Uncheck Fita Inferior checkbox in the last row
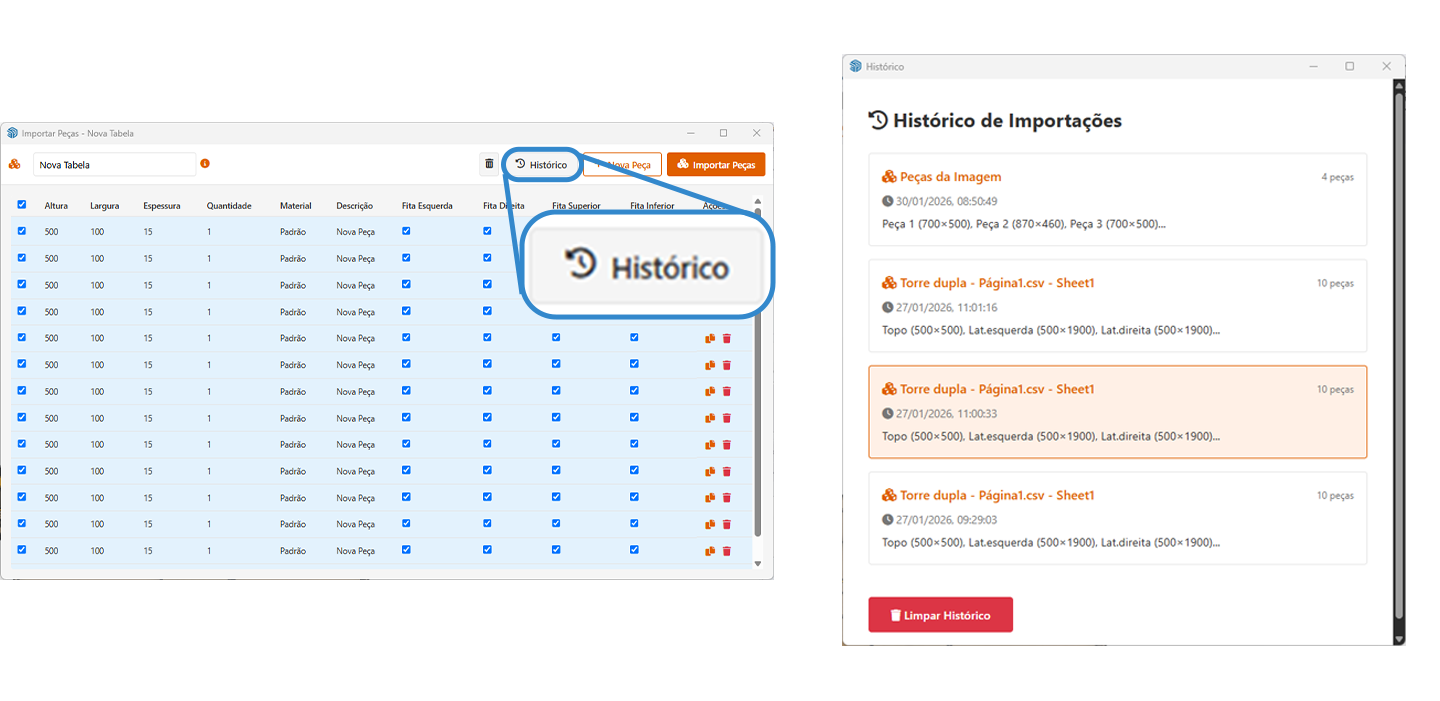This screenshot has width=1440, height=701. 634,550
